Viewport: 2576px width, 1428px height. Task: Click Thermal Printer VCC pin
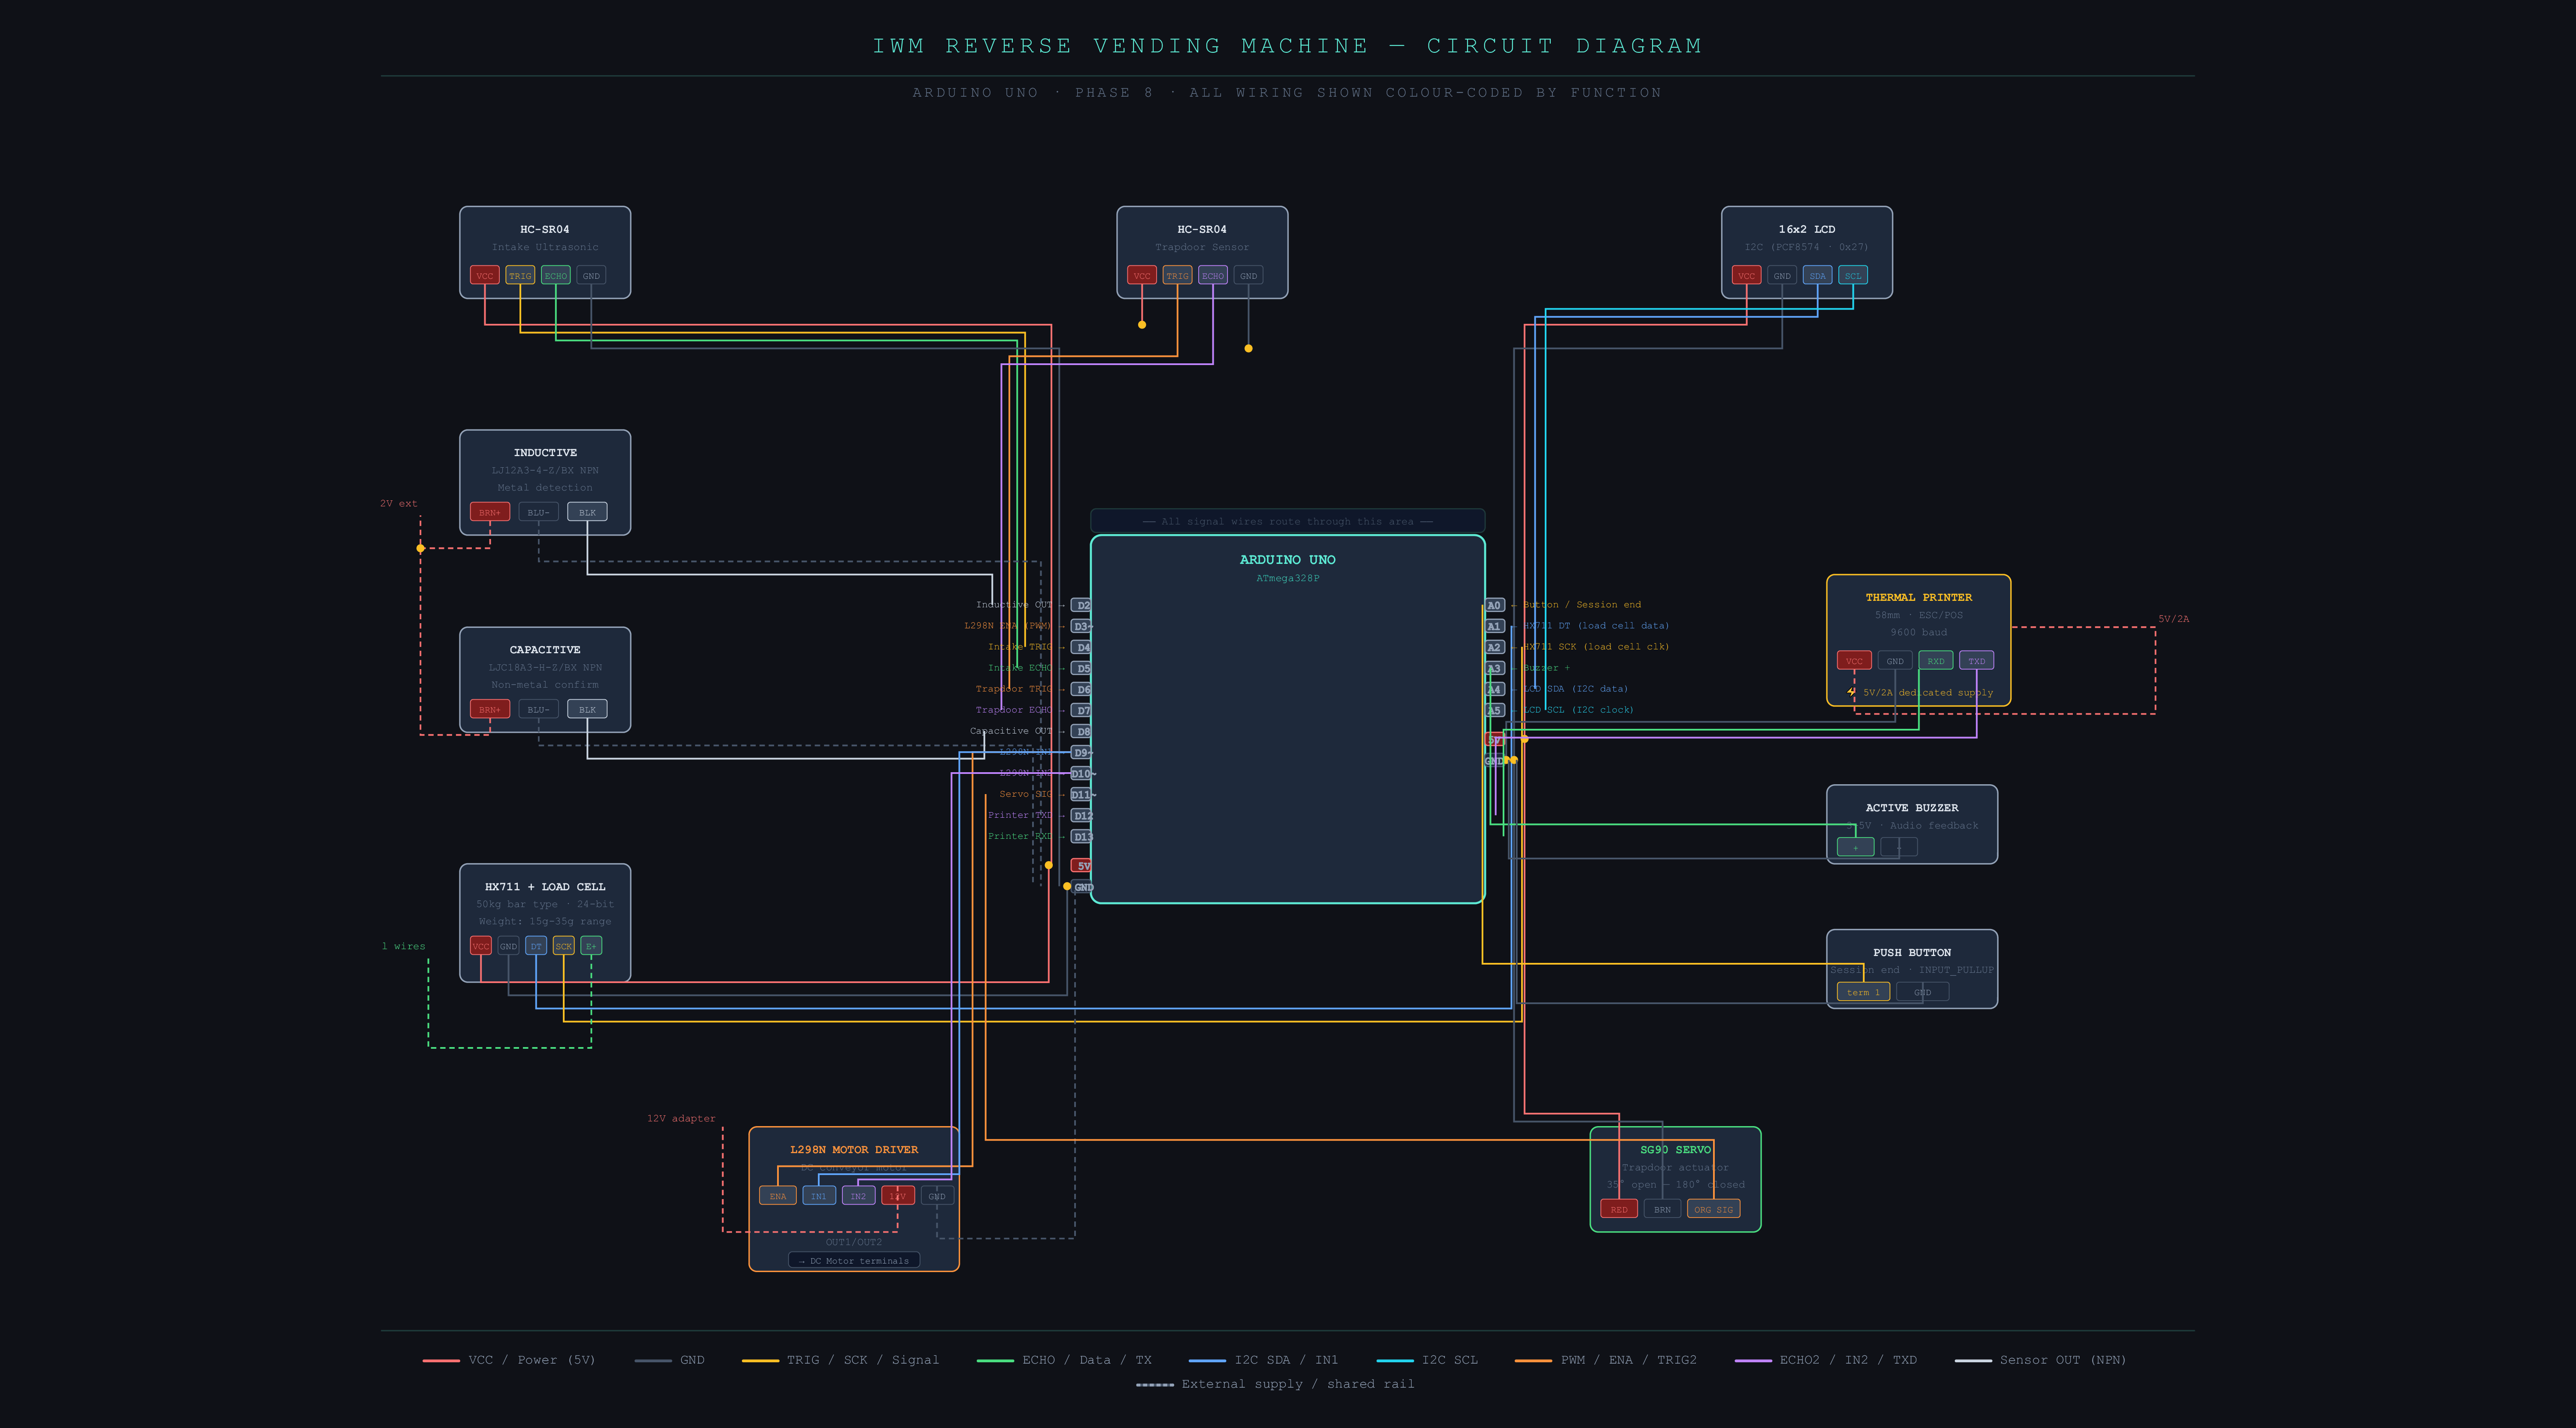point(1854,660)
